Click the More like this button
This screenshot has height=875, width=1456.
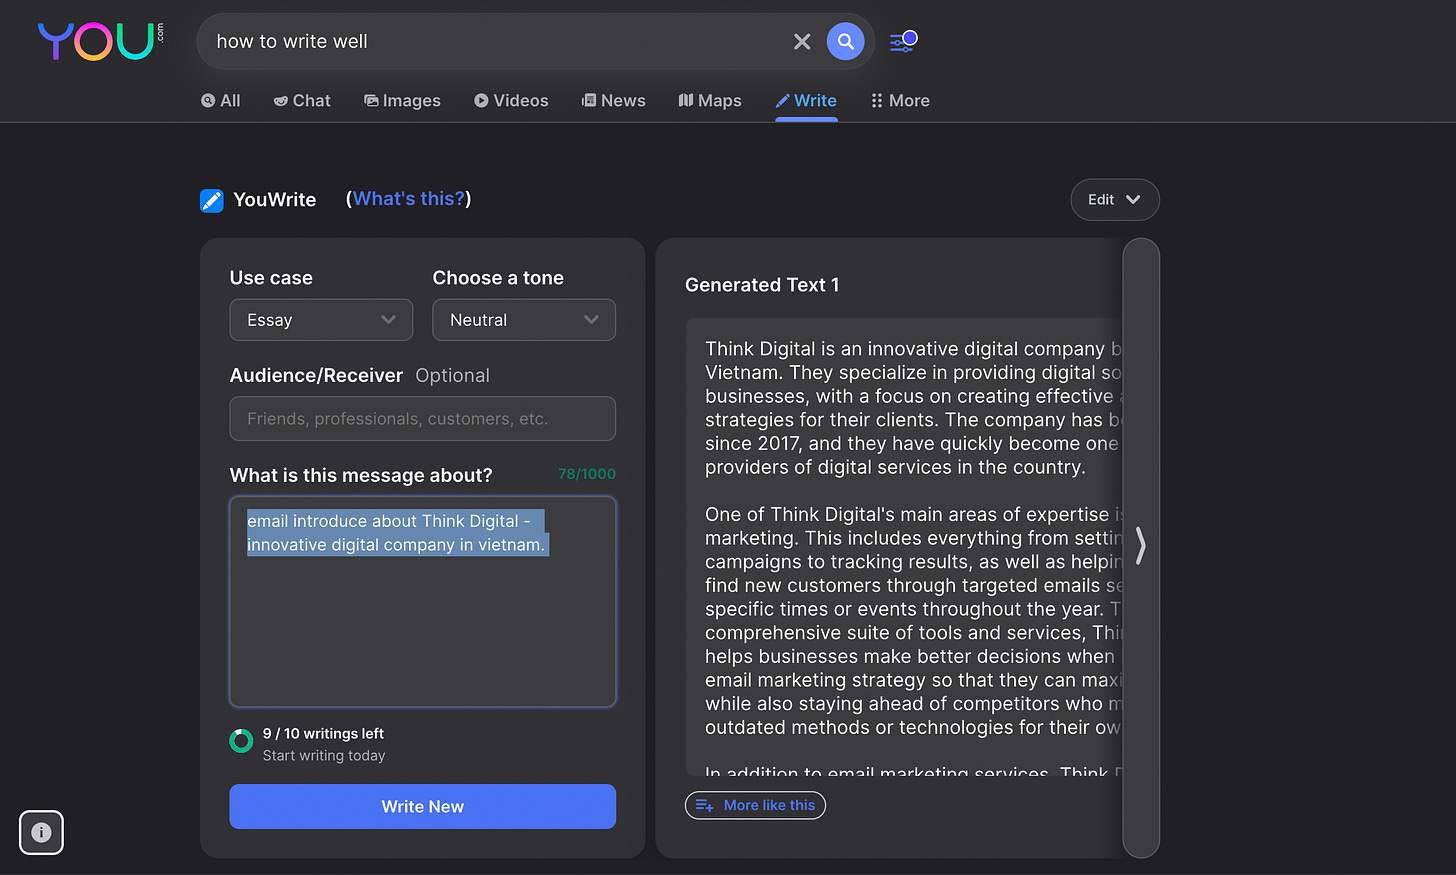755,805
